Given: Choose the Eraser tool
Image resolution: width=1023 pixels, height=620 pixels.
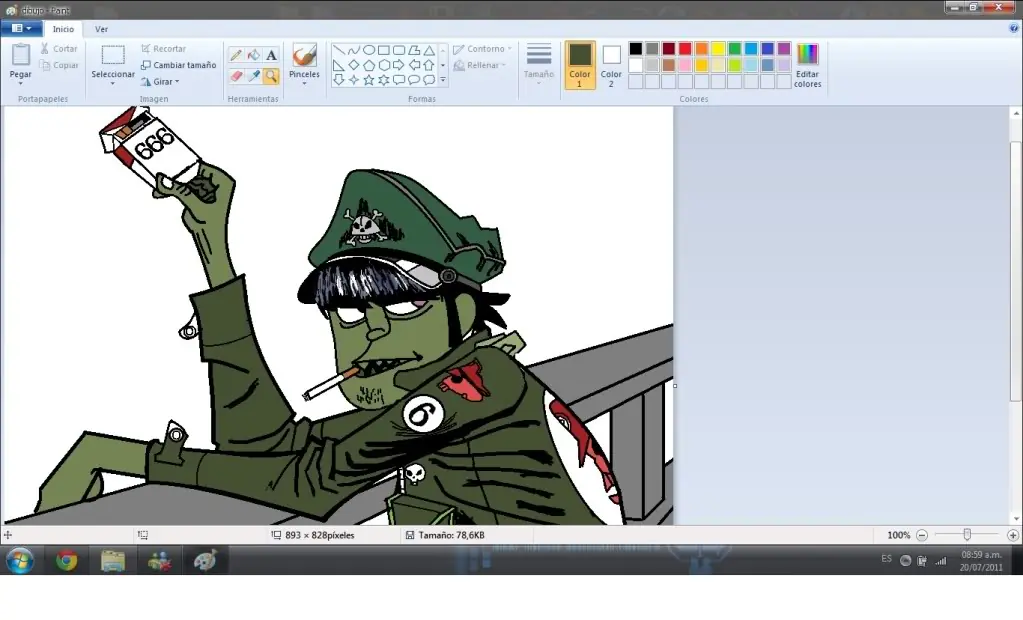Looking at the screenshot, I should tap(236, 76).
